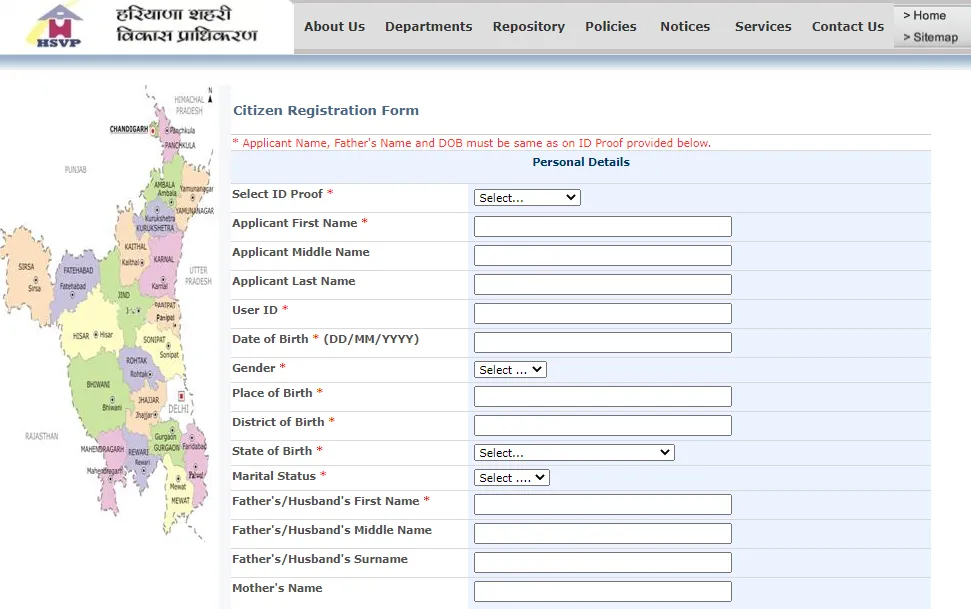Go to the Services menu item
The image size is (971, 609).
tap(763, 27)
